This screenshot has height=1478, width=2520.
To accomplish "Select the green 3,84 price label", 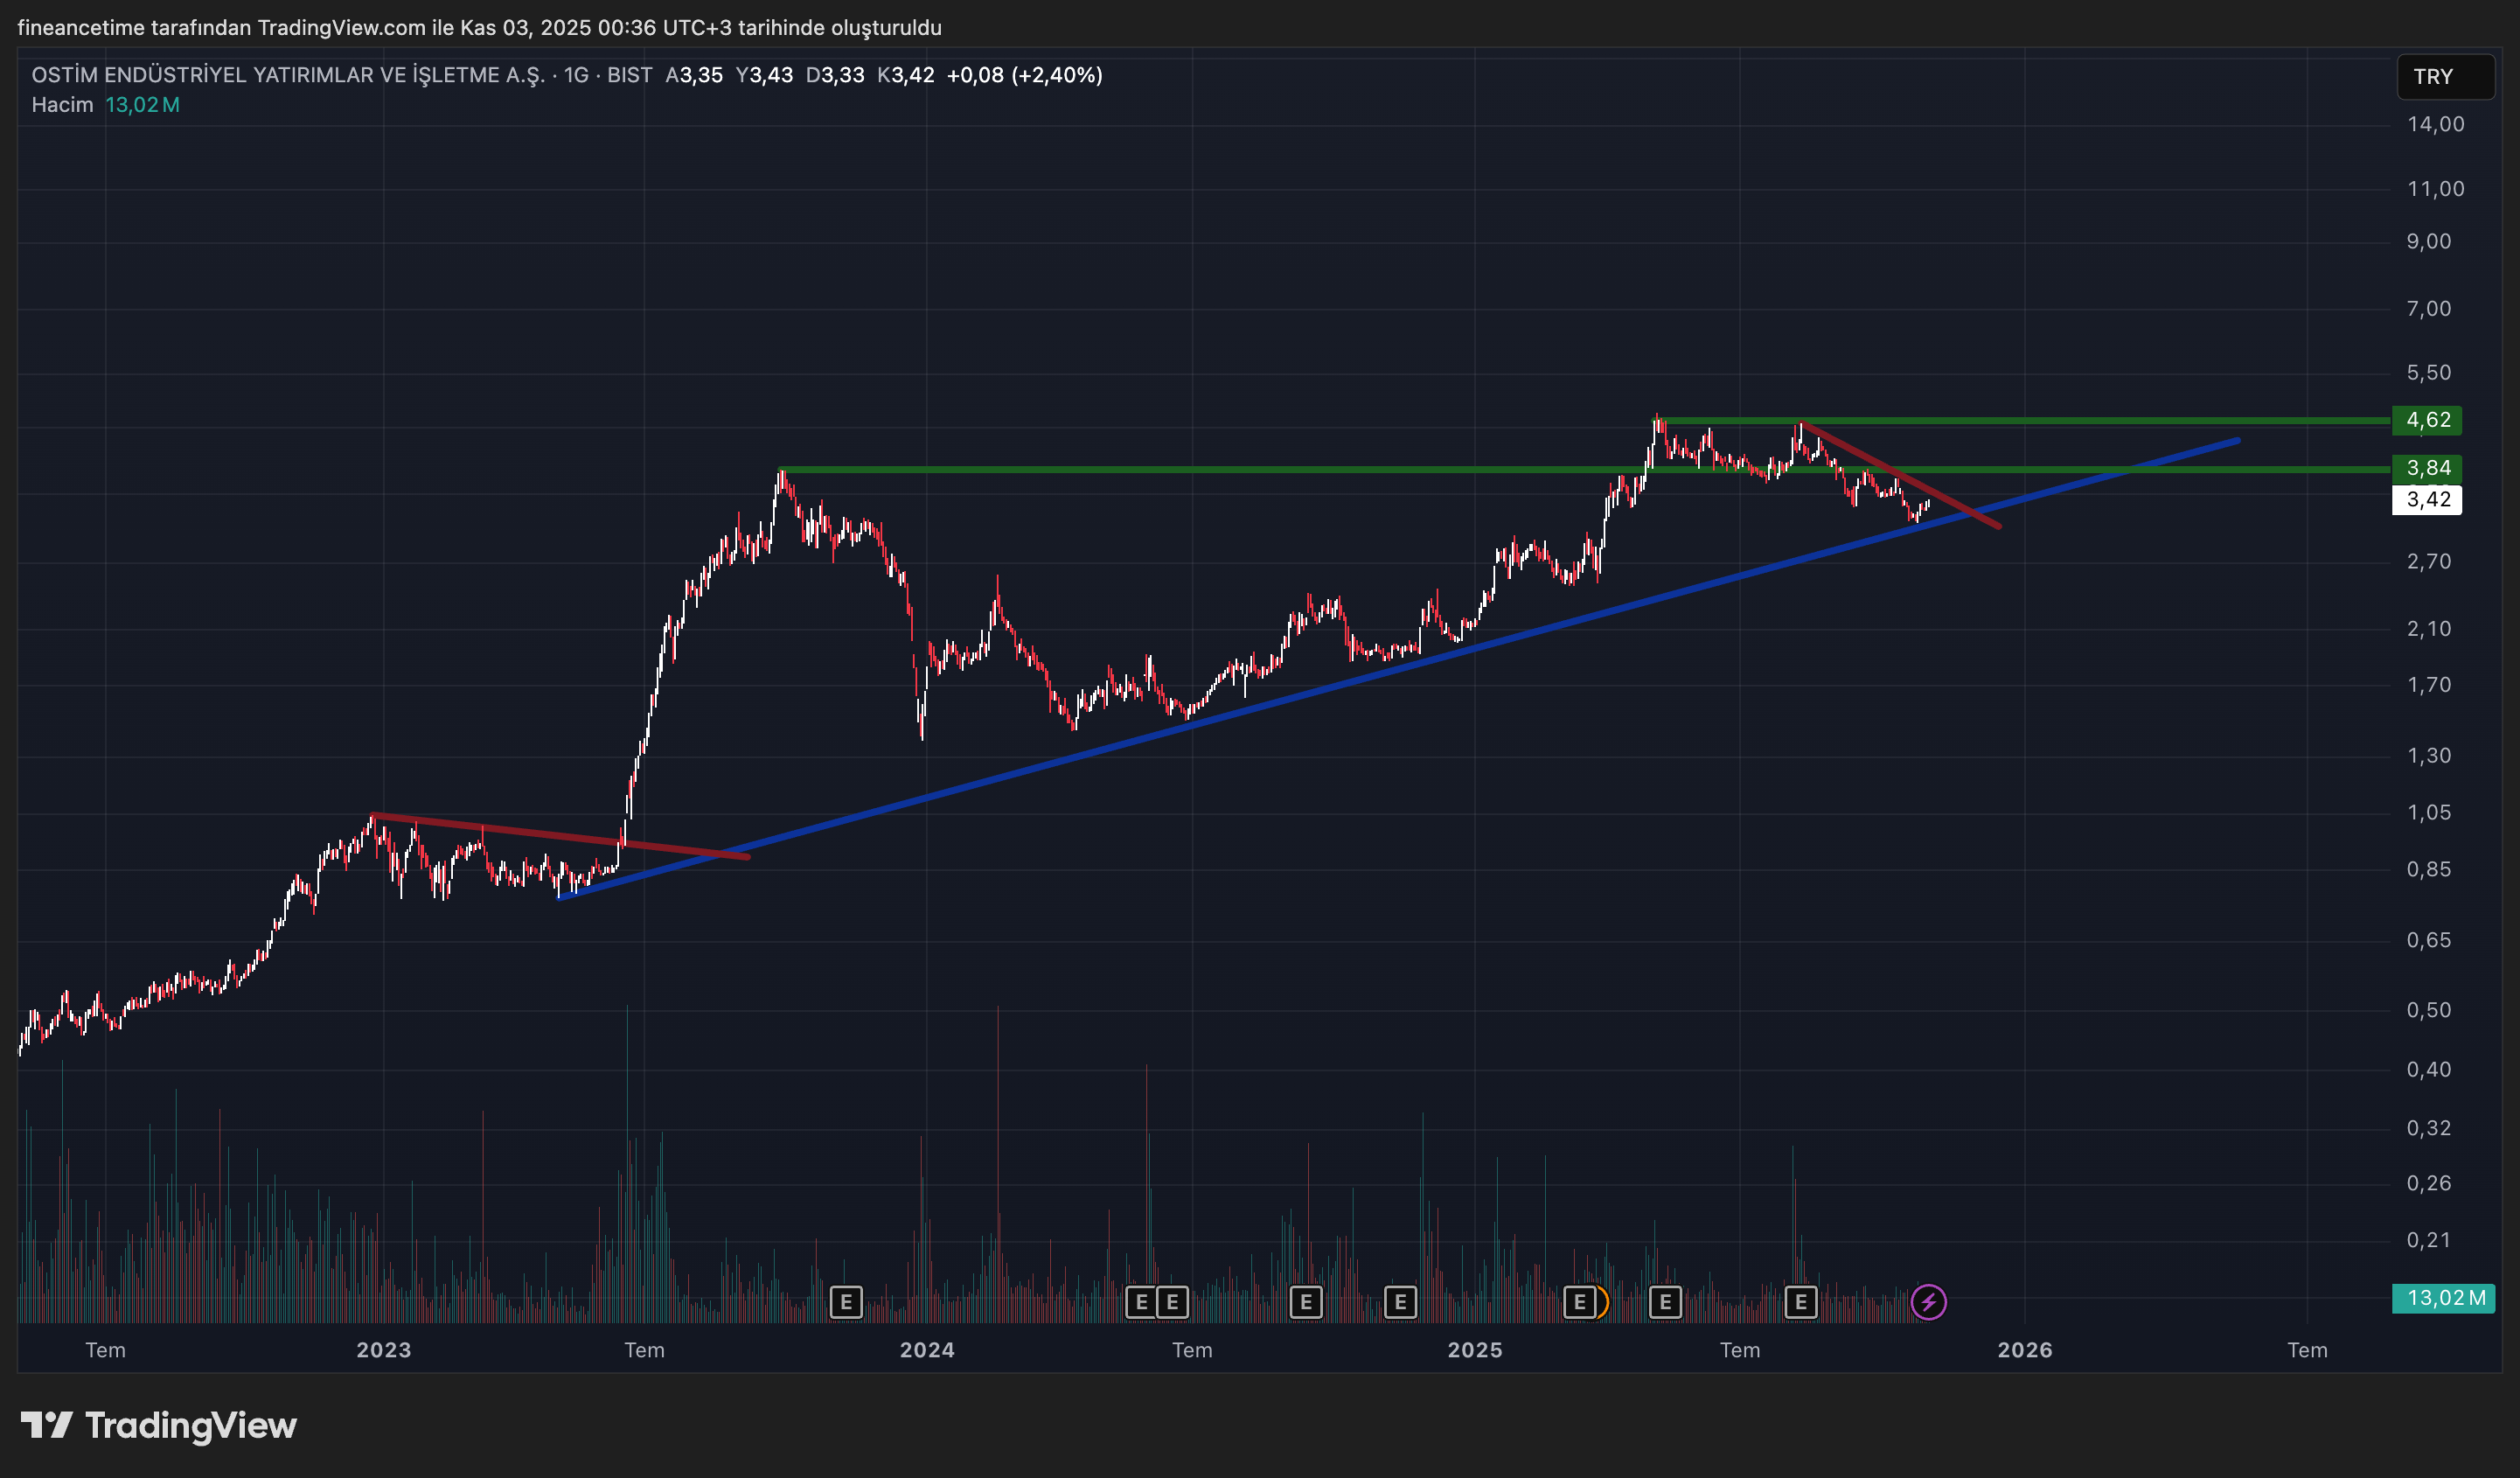I will pos(2427,468).
